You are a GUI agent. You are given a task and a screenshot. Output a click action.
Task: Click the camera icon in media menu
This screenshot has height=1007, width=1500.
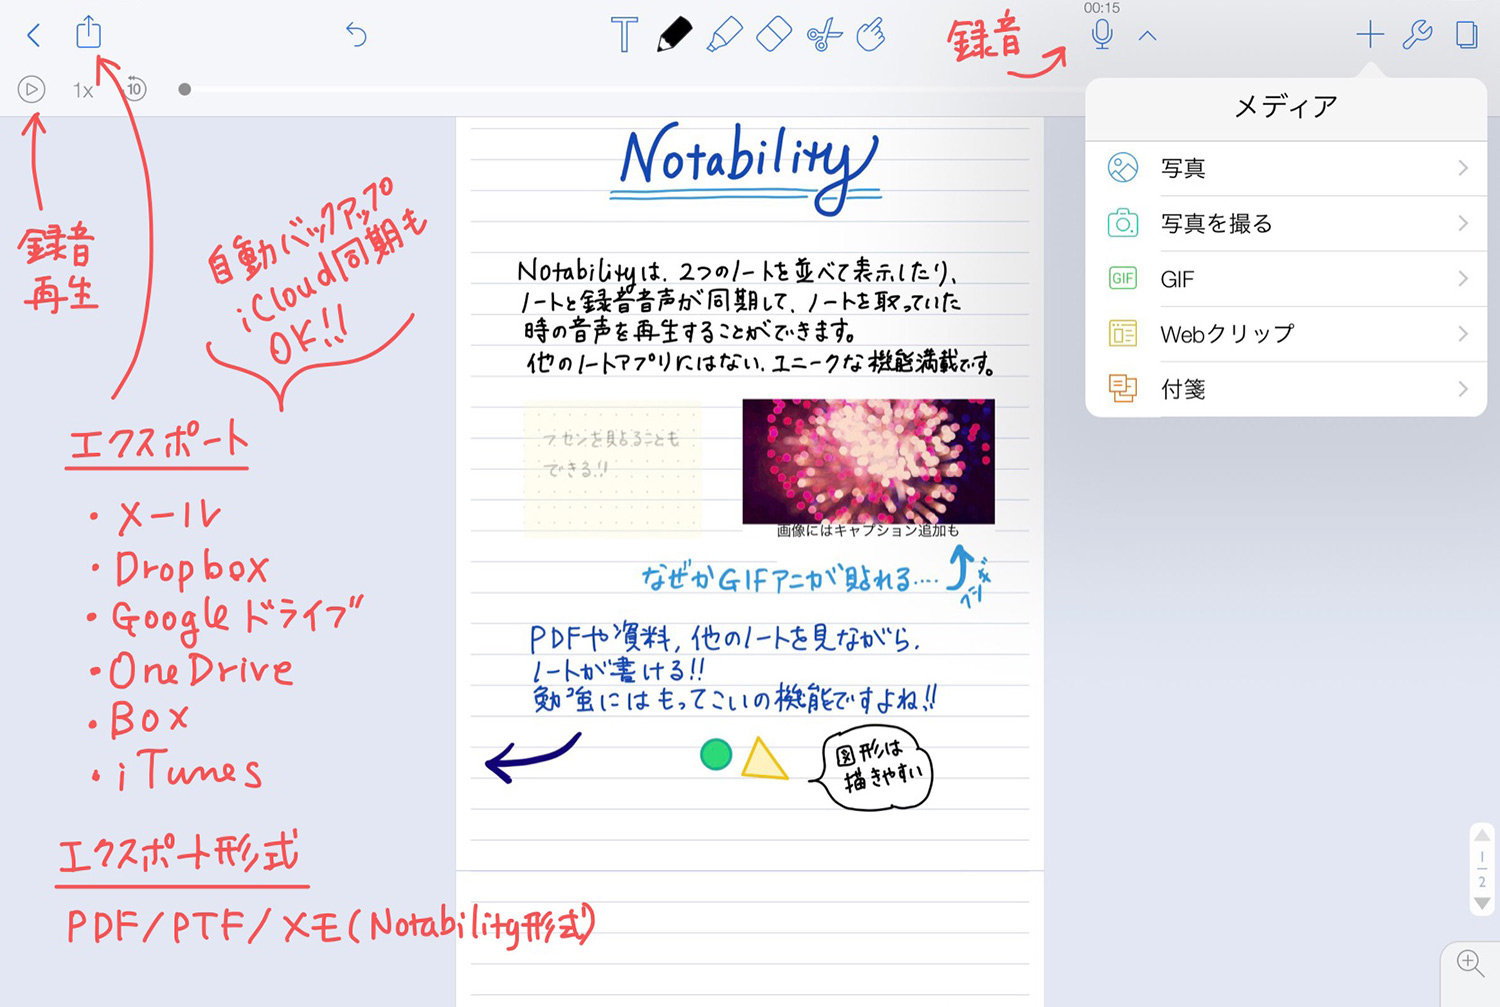1123,223
